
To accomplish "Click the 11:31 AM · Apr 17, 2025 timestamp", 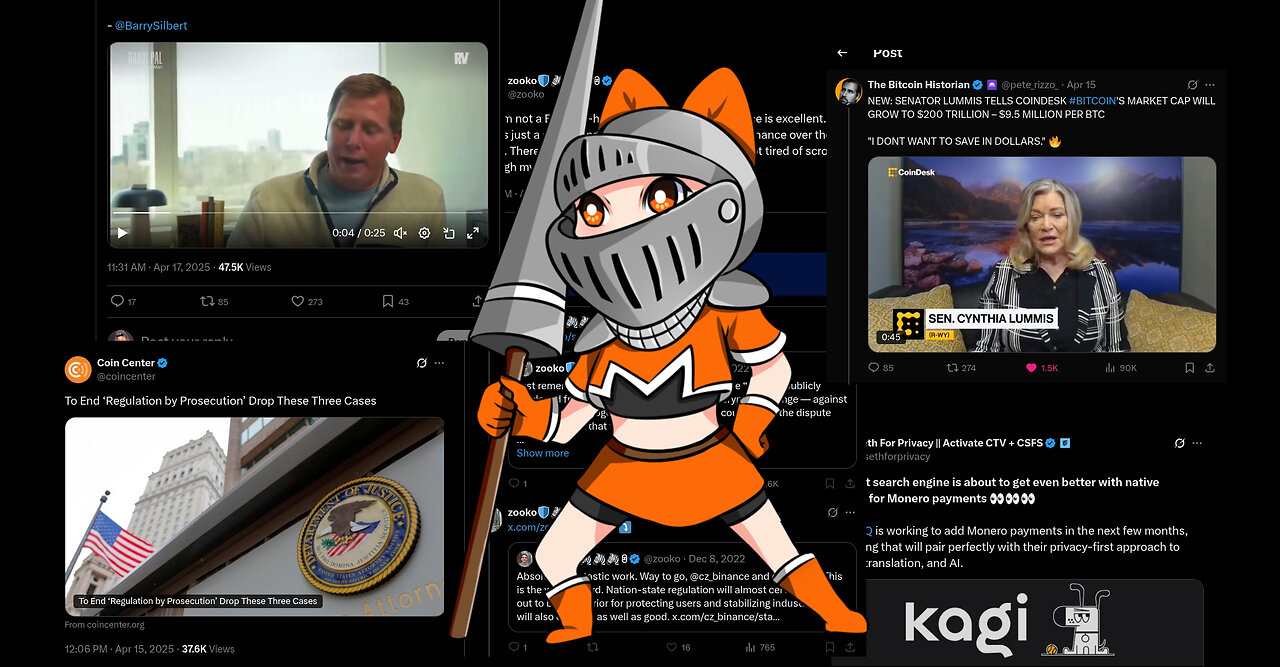I will pos(160,267).
